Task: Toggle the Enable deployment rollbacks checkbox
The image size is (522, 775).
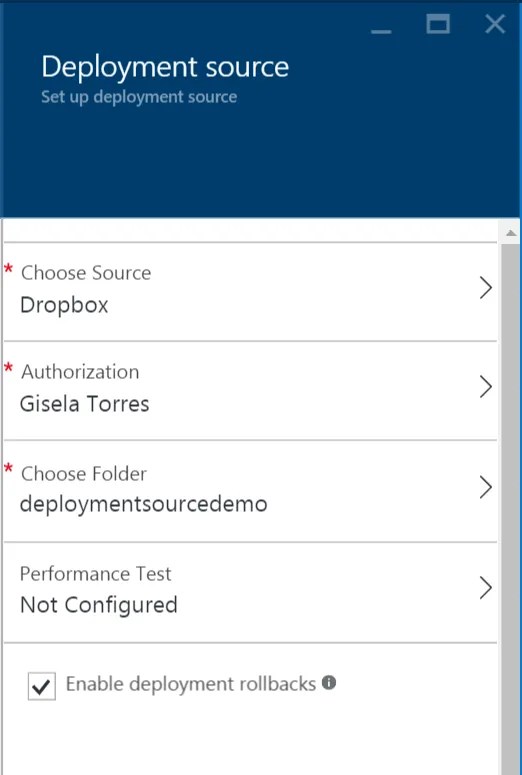Action: (x=42, y=686)
